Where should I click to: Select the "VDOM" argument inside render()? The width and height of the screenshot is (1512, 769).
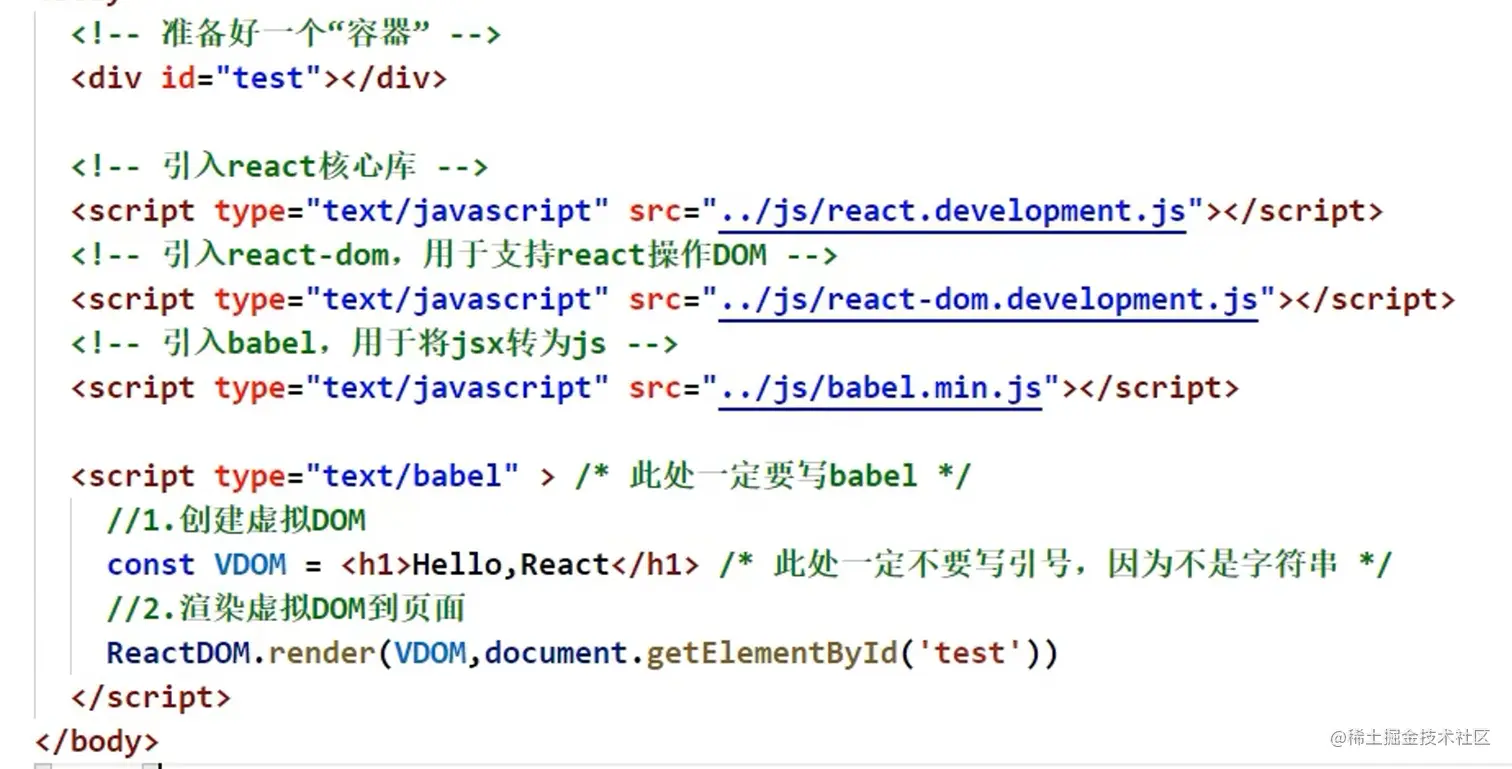point(430,653)
